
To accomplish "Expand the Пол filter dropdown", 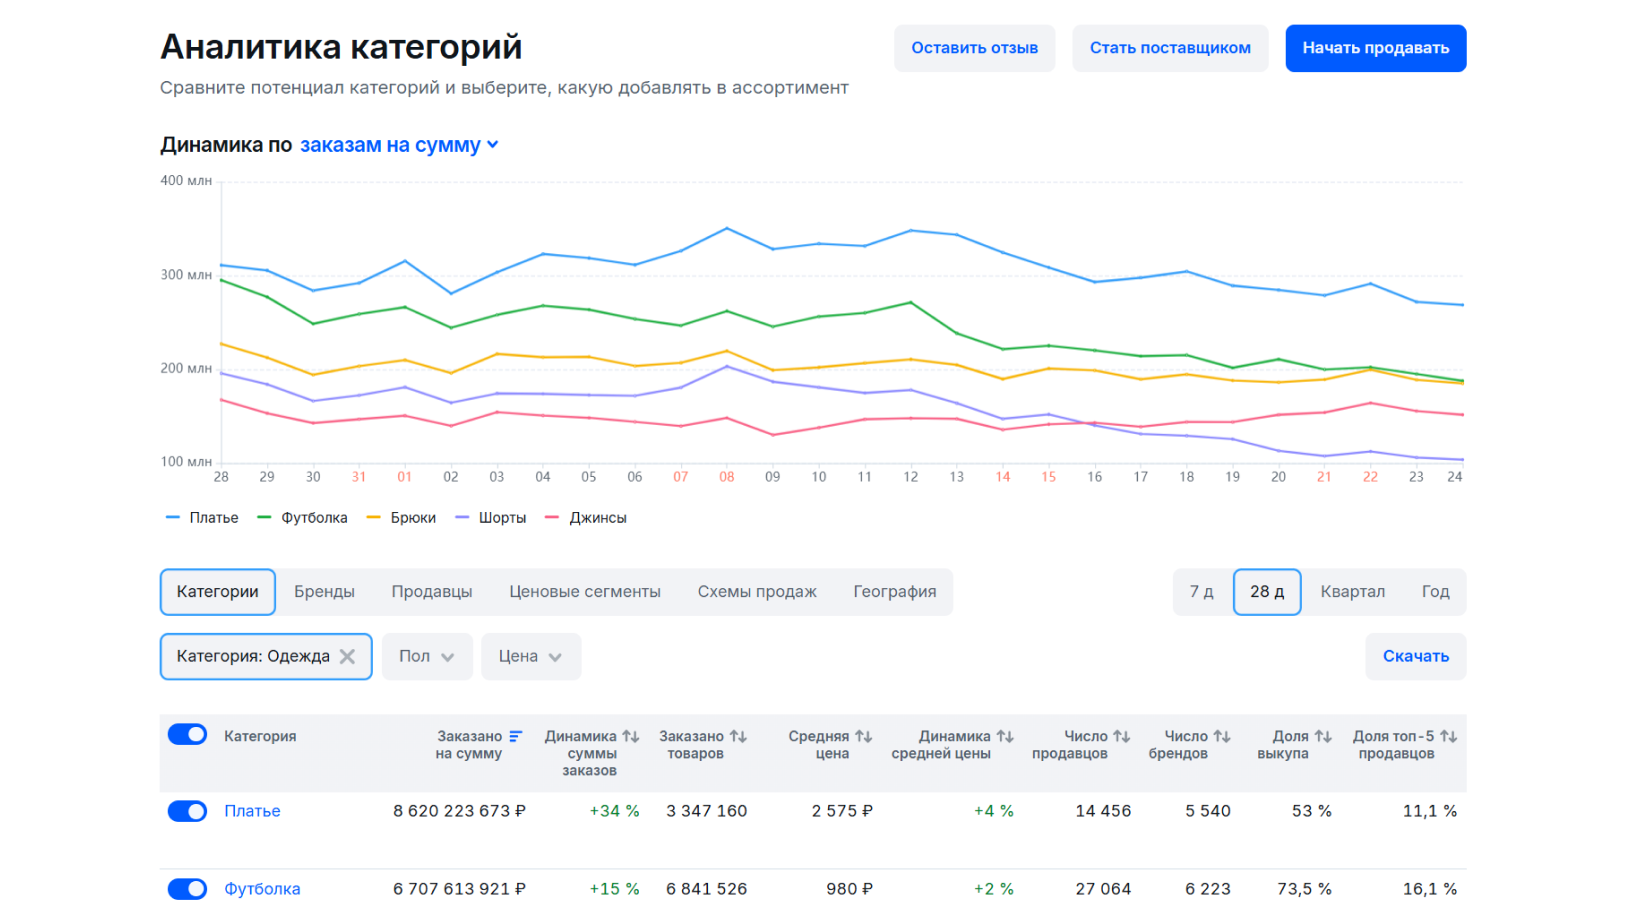I will point(427,657).
